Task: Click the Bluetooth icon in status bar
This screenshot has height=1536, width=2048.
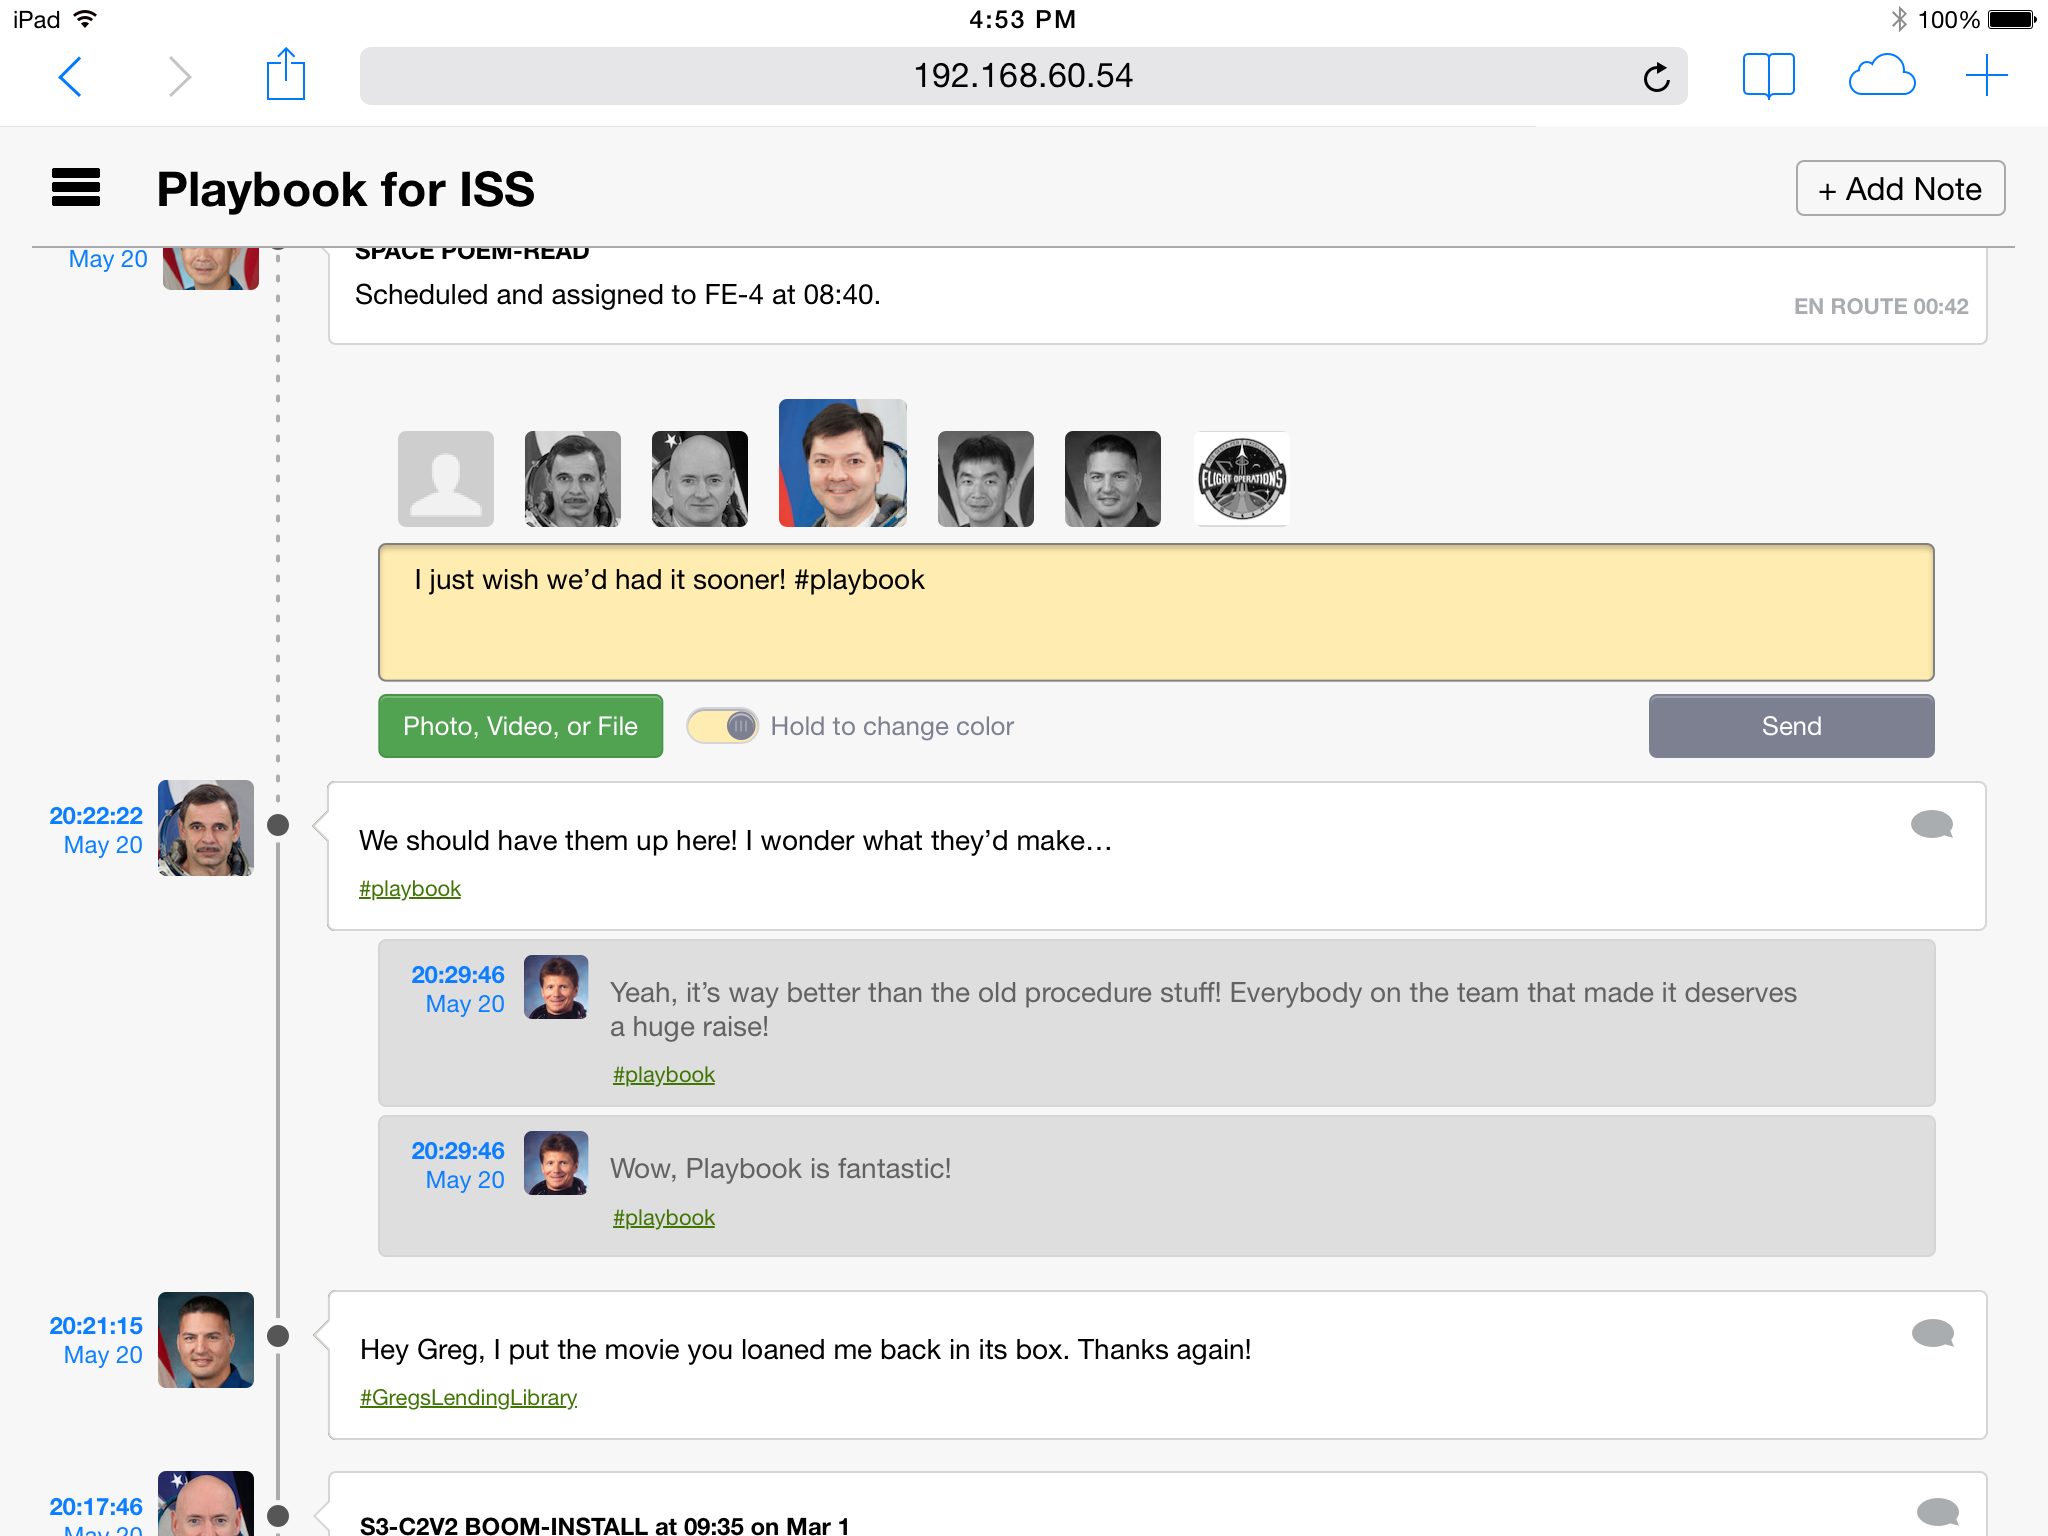Action: [1898, 19]
